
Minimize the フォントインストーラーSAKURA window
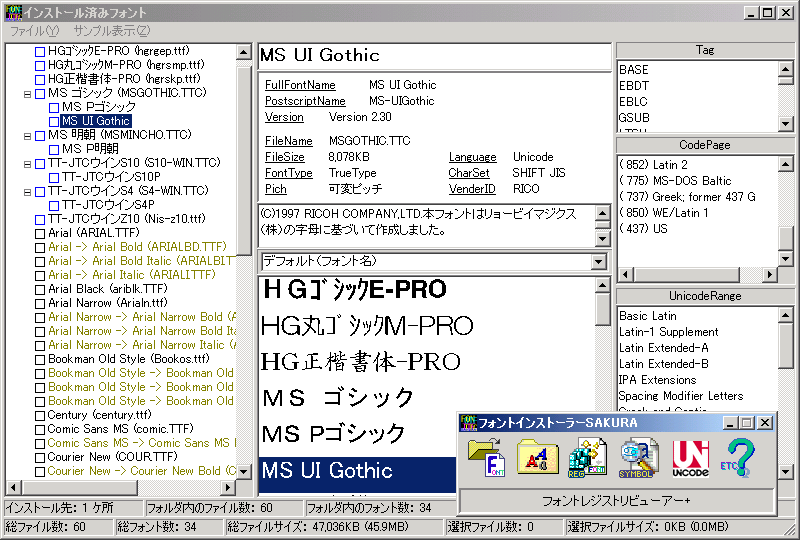(730, 423)
